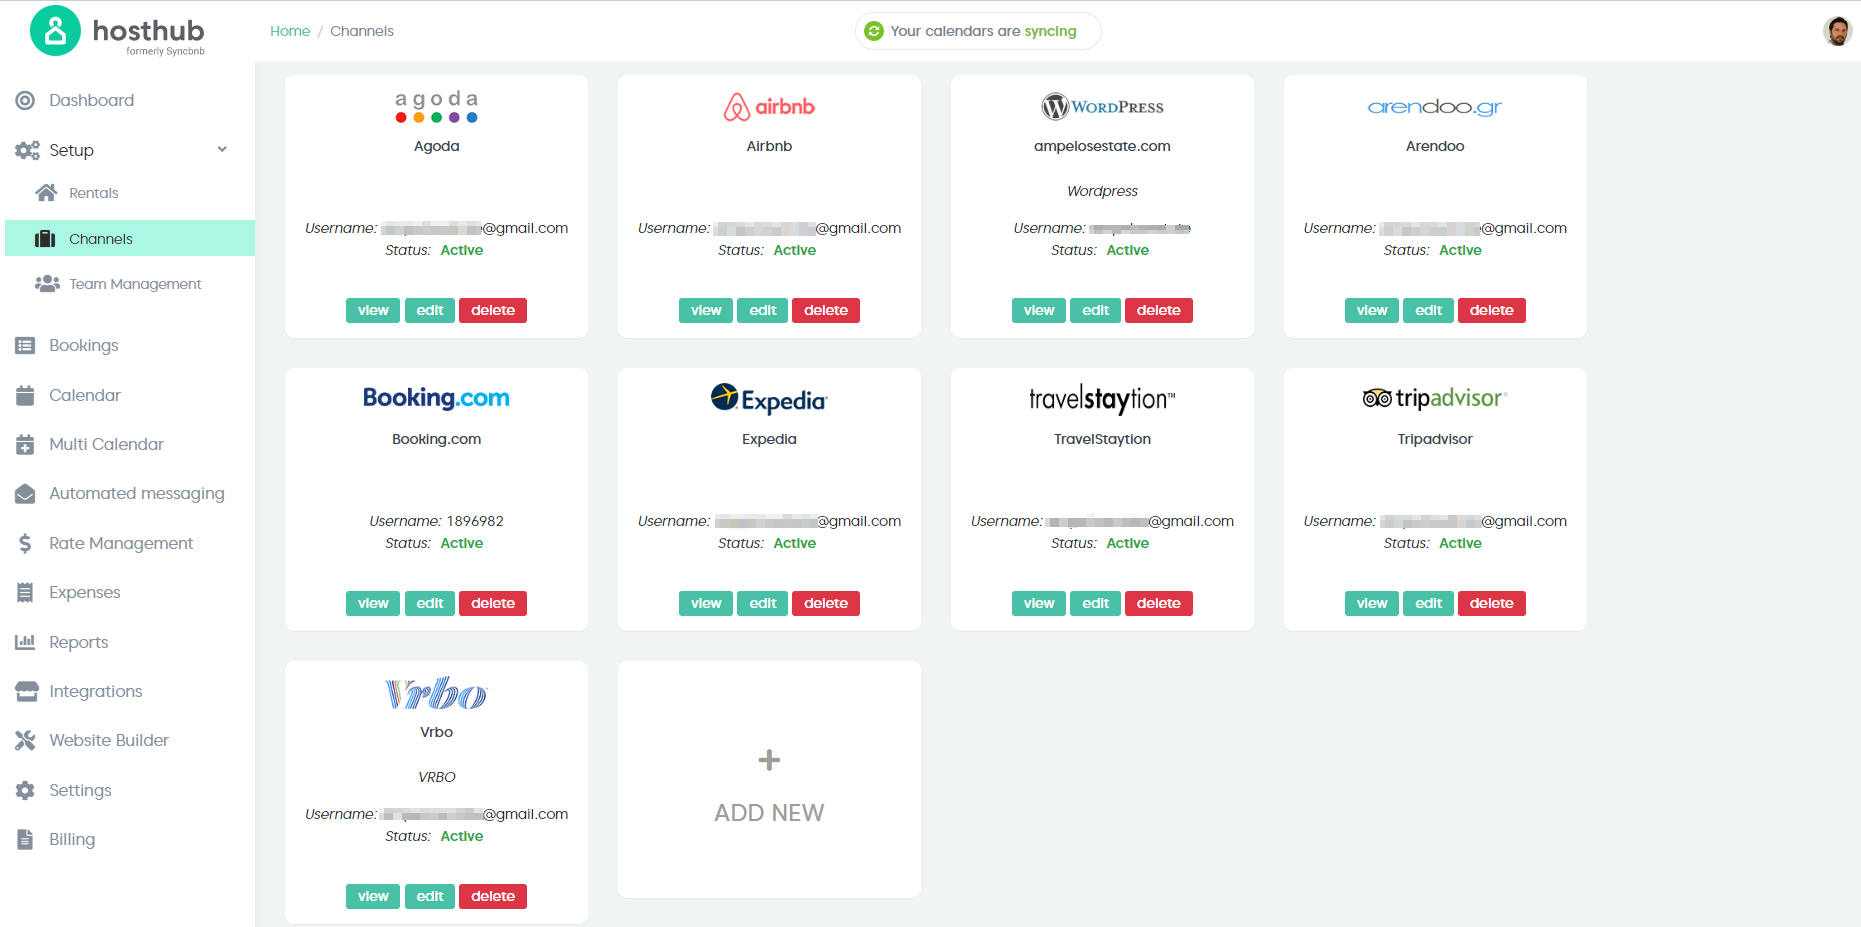The width and height of the screenshot is (1861, 927).
Task: Click the Settings gear icon
Action: click(x=25, y=790)
